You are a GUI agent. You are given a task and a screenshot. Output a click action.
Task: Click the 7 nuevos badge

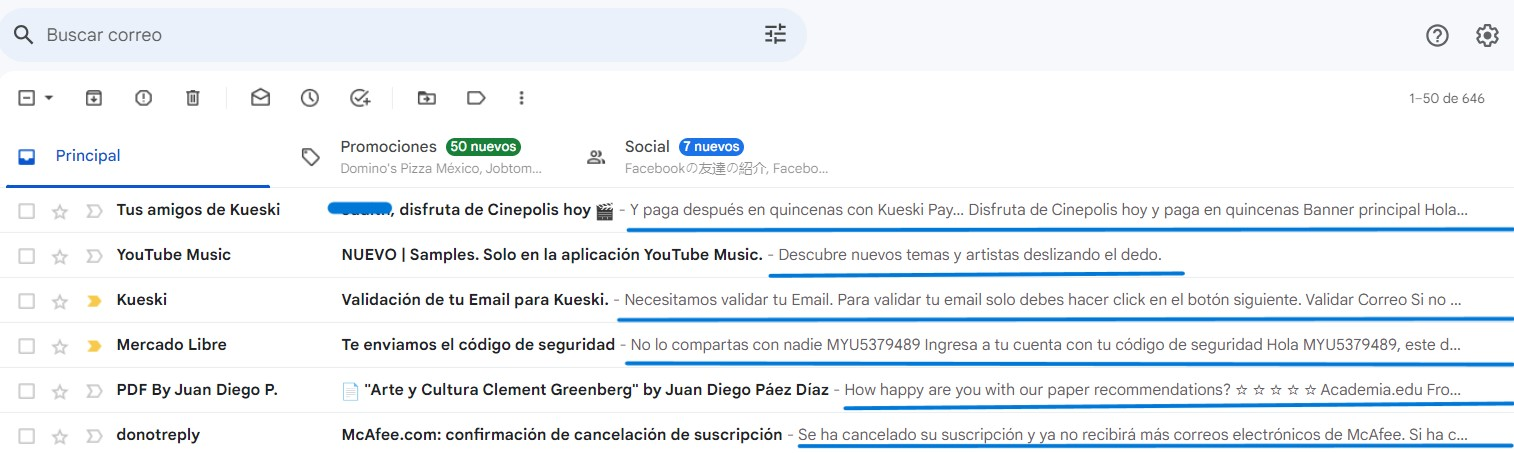click(711, 147)
